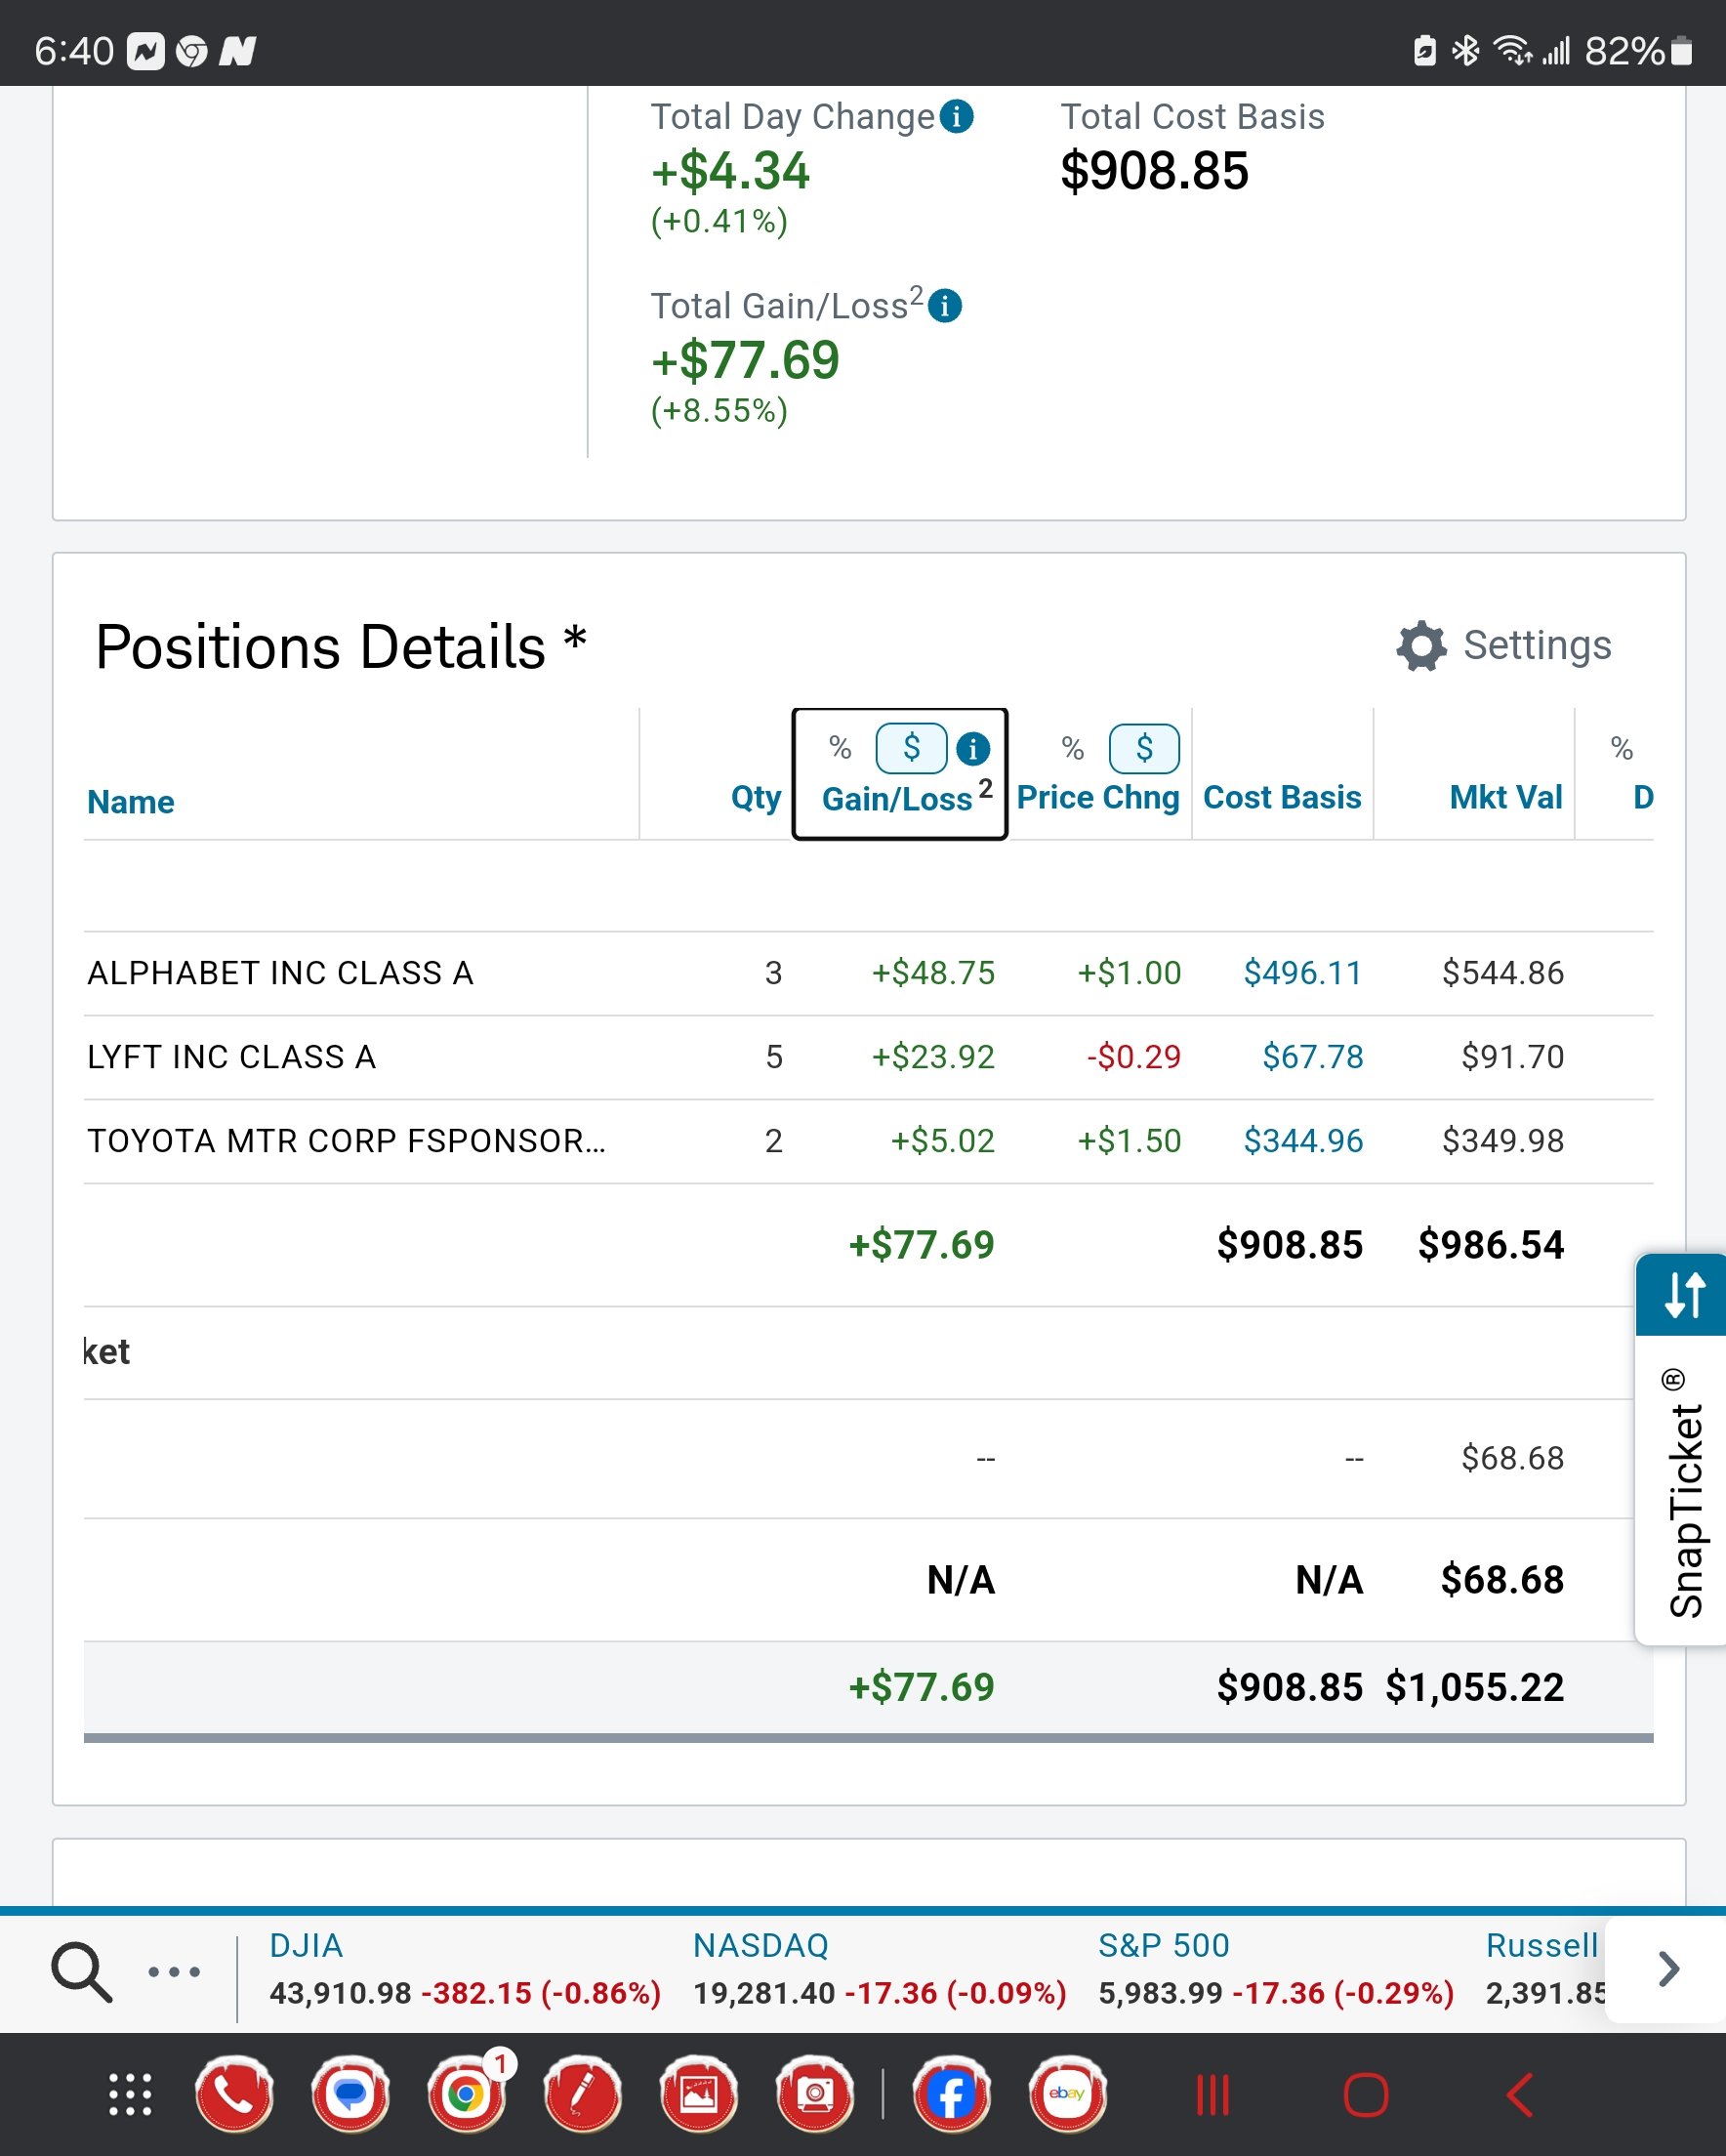
Task: Switch Price Chng column to percent
Action: click(1072, 748)
